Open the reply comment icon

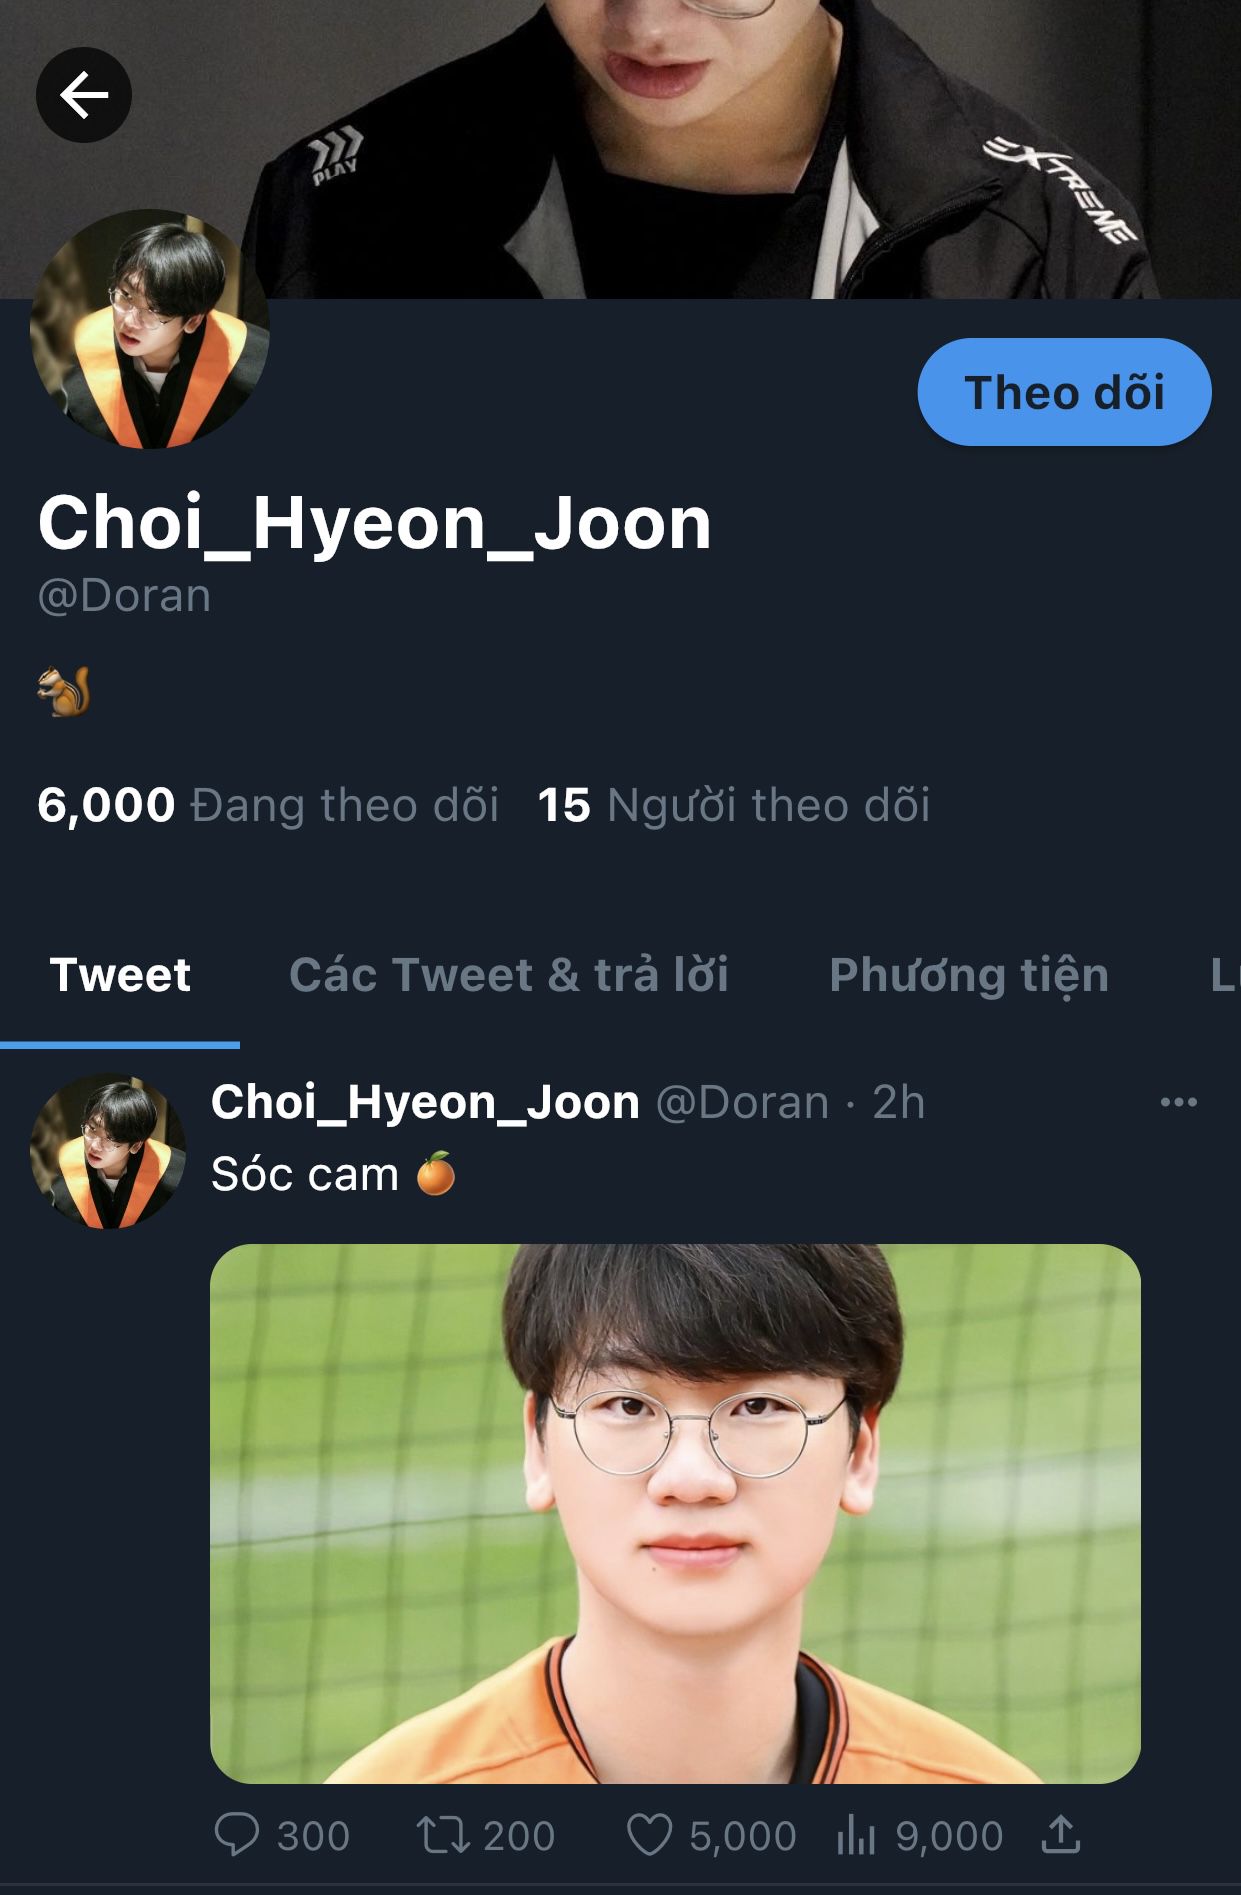[237, 1835]
